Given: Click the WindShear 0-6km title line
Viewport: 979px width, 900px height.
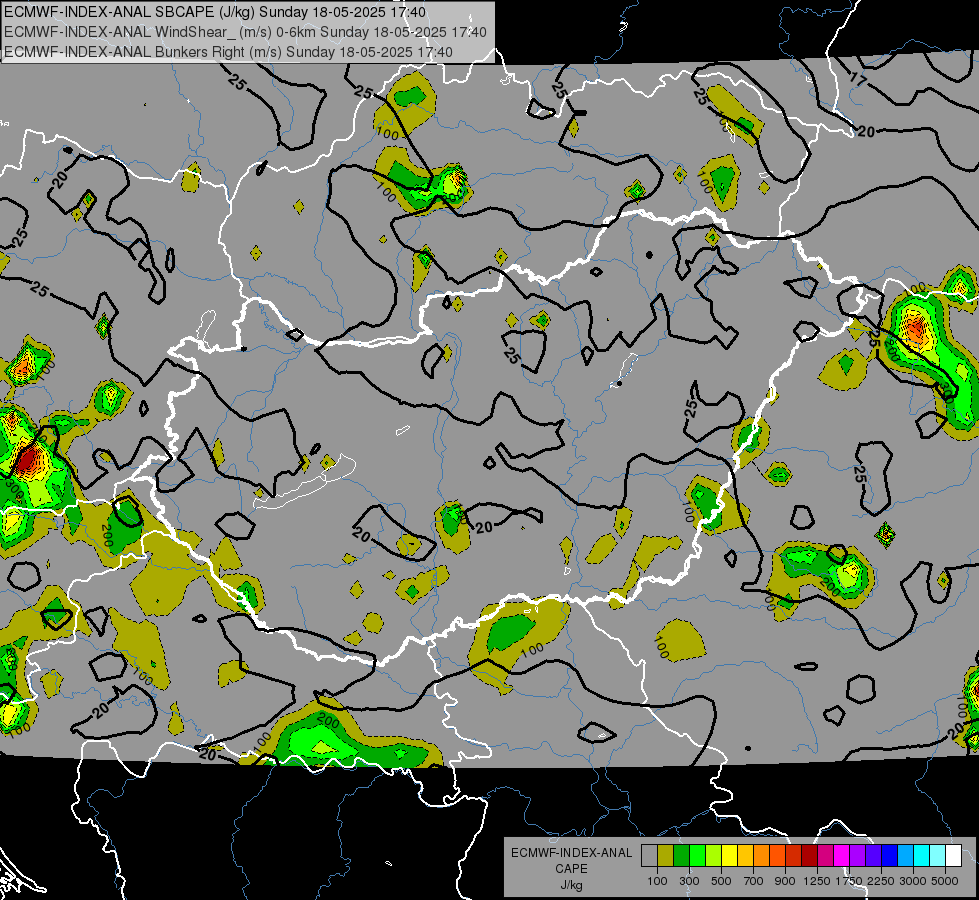Looking at the screenshot, I should coord(245,32).
